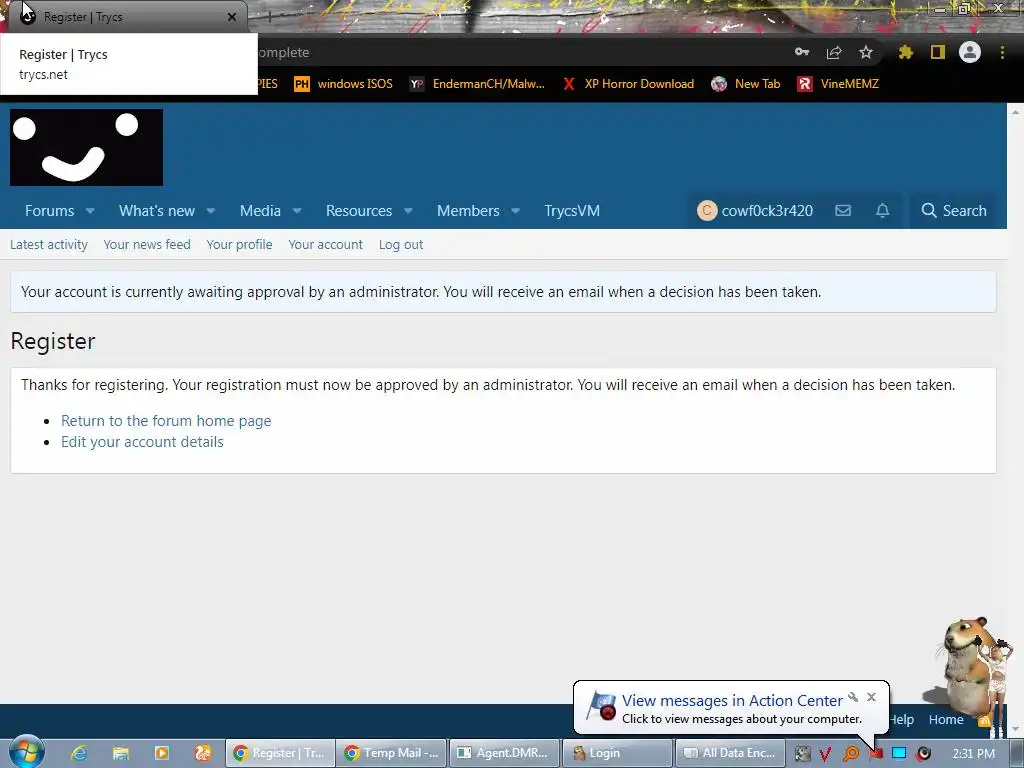The image size is (1024, 768).
Task: Click the share page icon
Action: click(x=834, y=52)
